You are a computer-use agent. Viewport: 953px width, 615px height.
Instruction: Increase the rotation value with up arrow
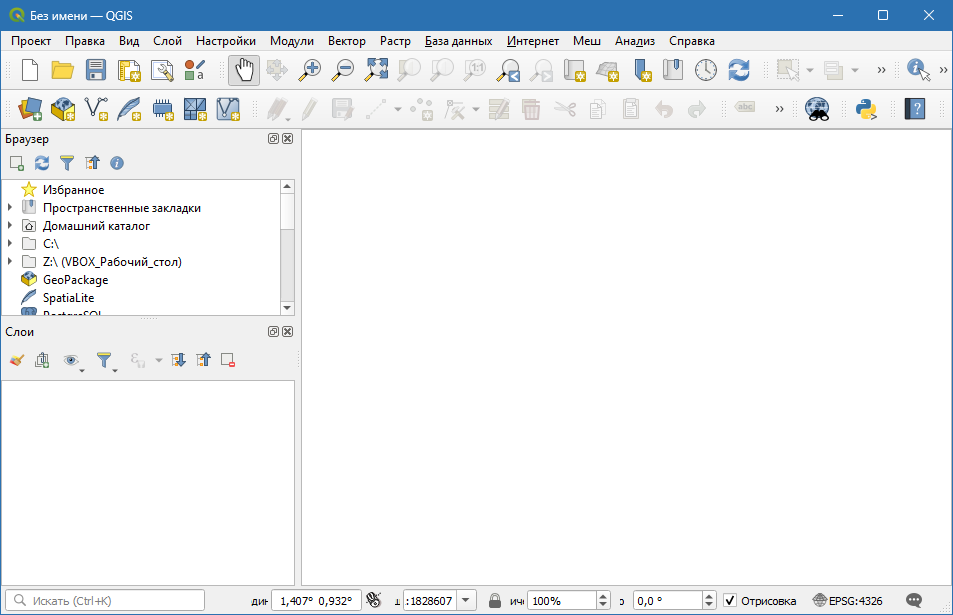[x=709, y=596]
